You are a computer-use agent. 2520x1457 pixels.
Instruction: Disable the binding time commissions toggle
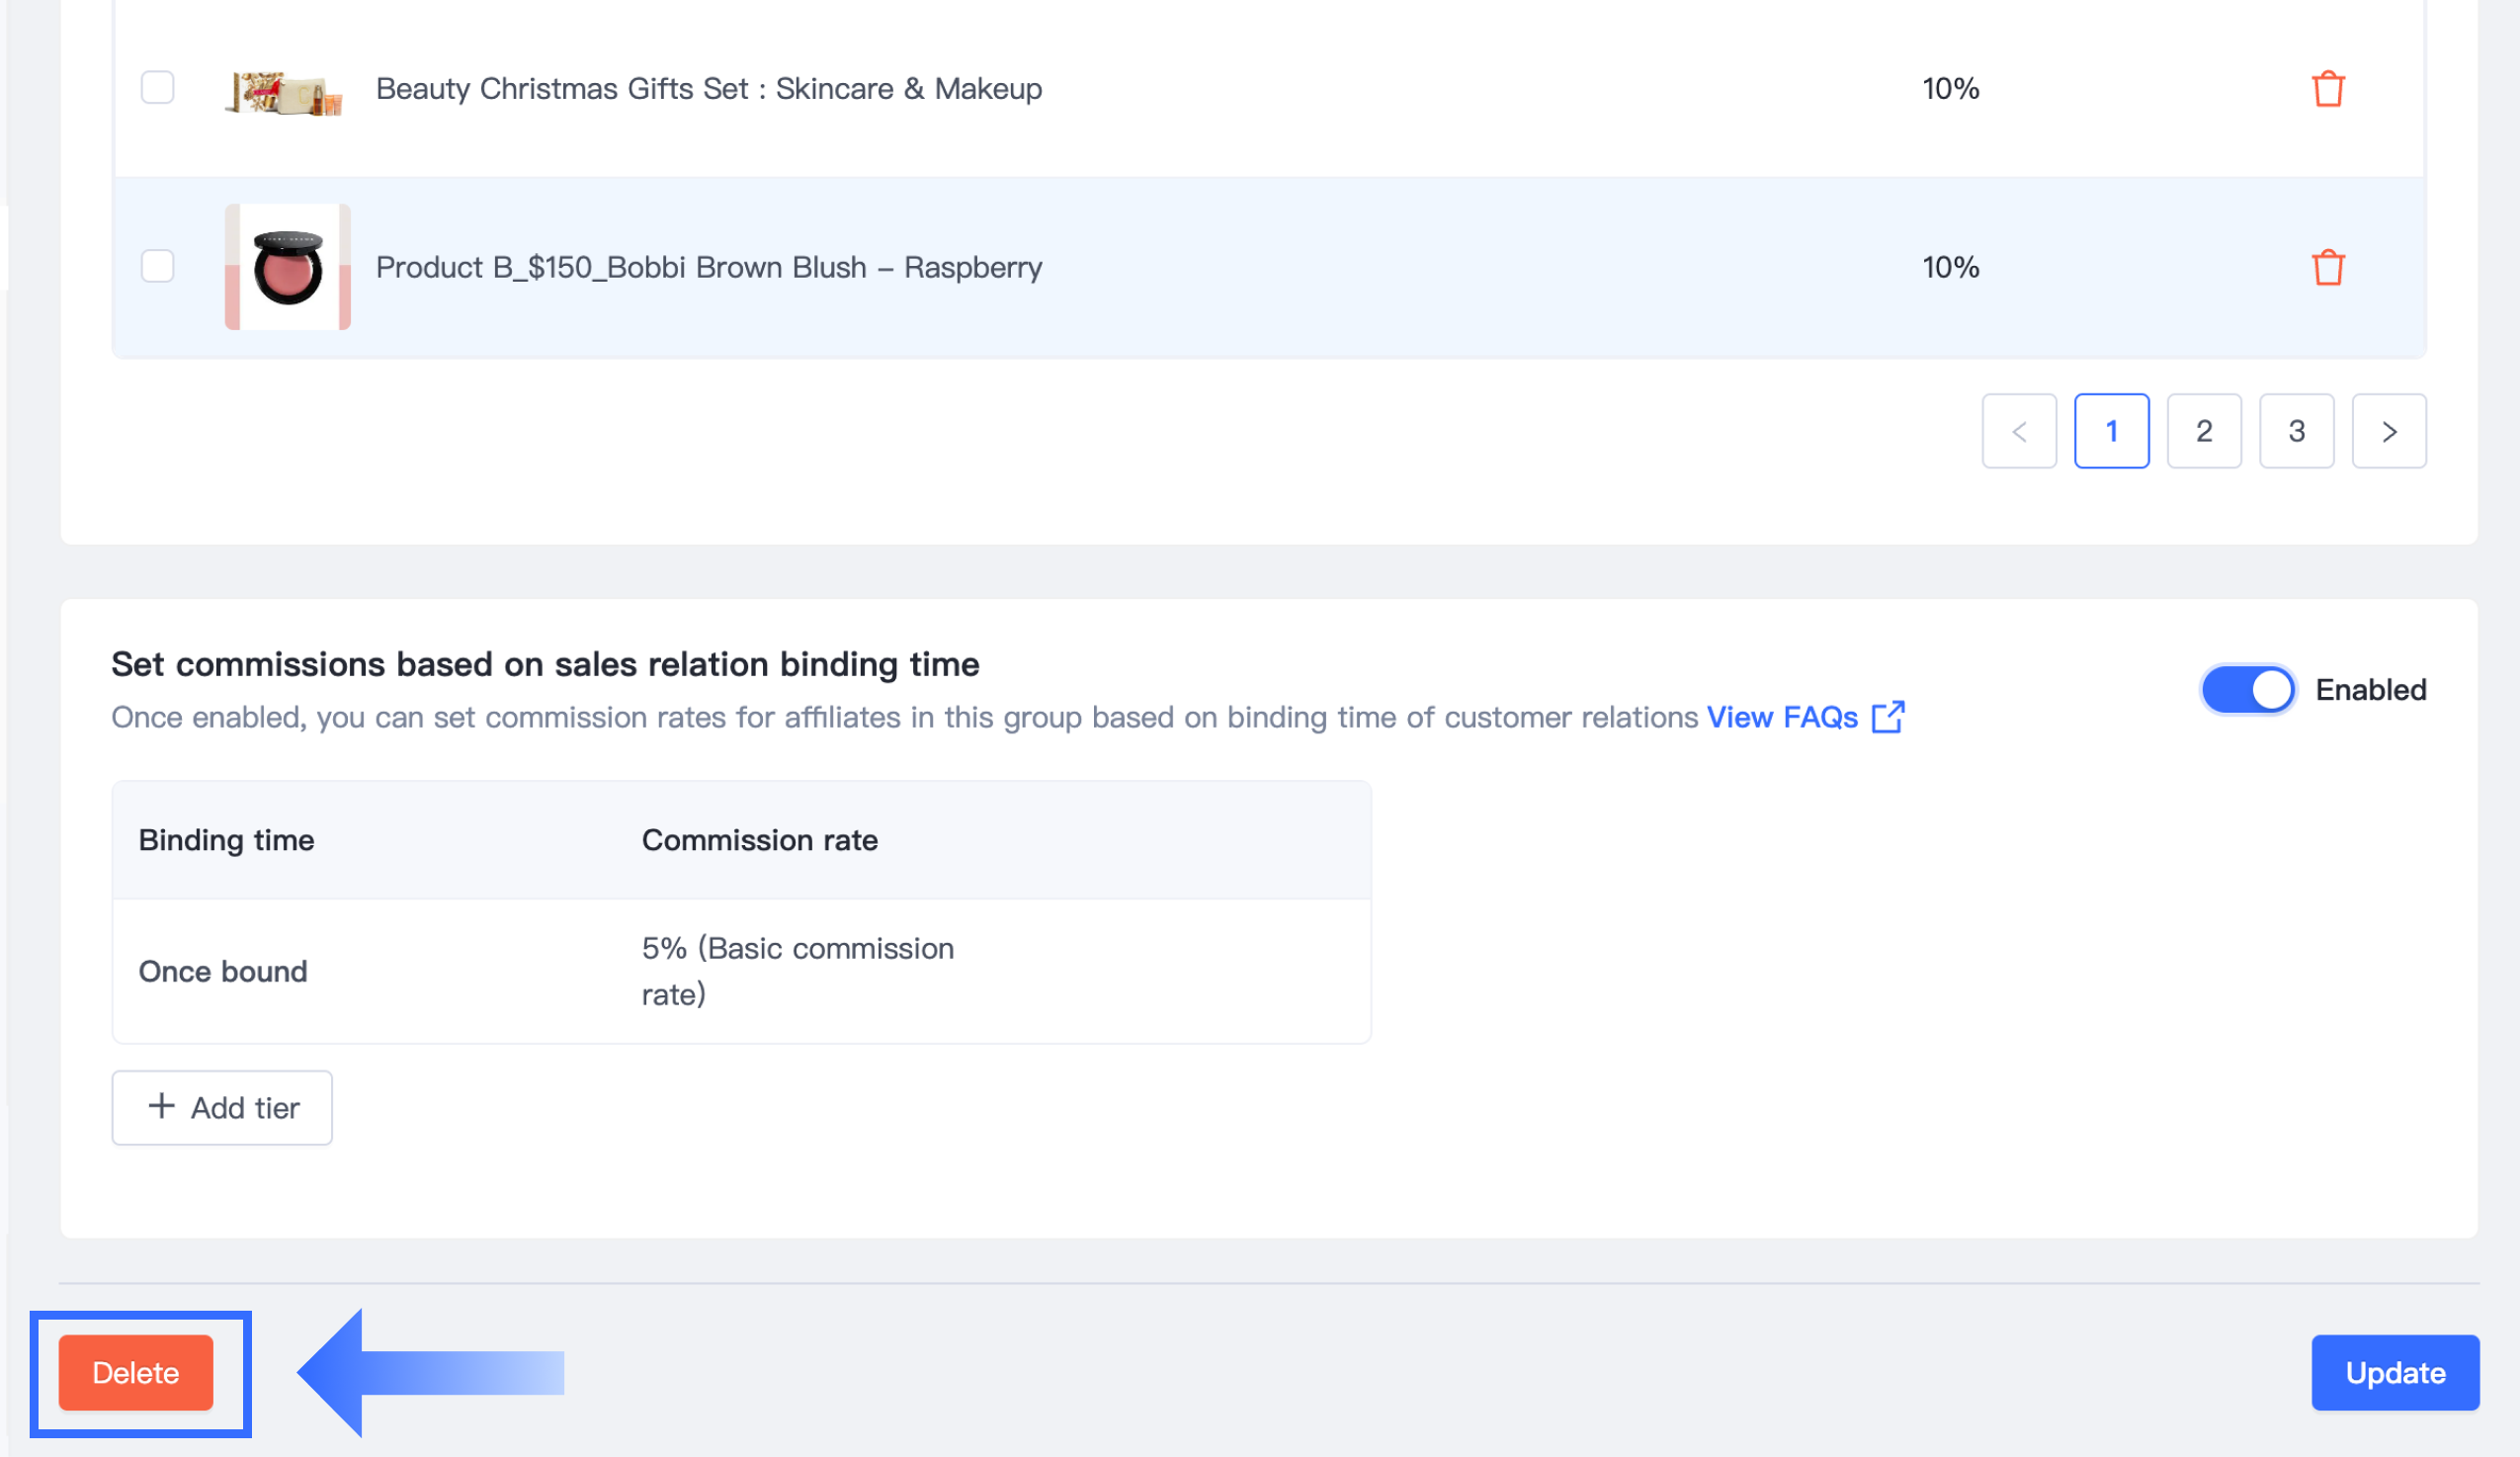(2246, 690)
